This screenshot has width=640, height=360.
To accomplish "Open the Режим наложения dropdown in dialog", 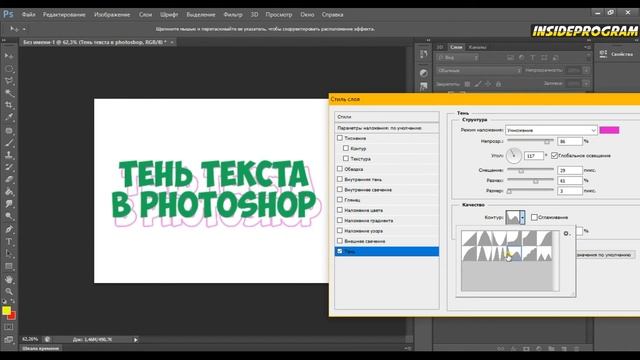I will click(551, 130).
